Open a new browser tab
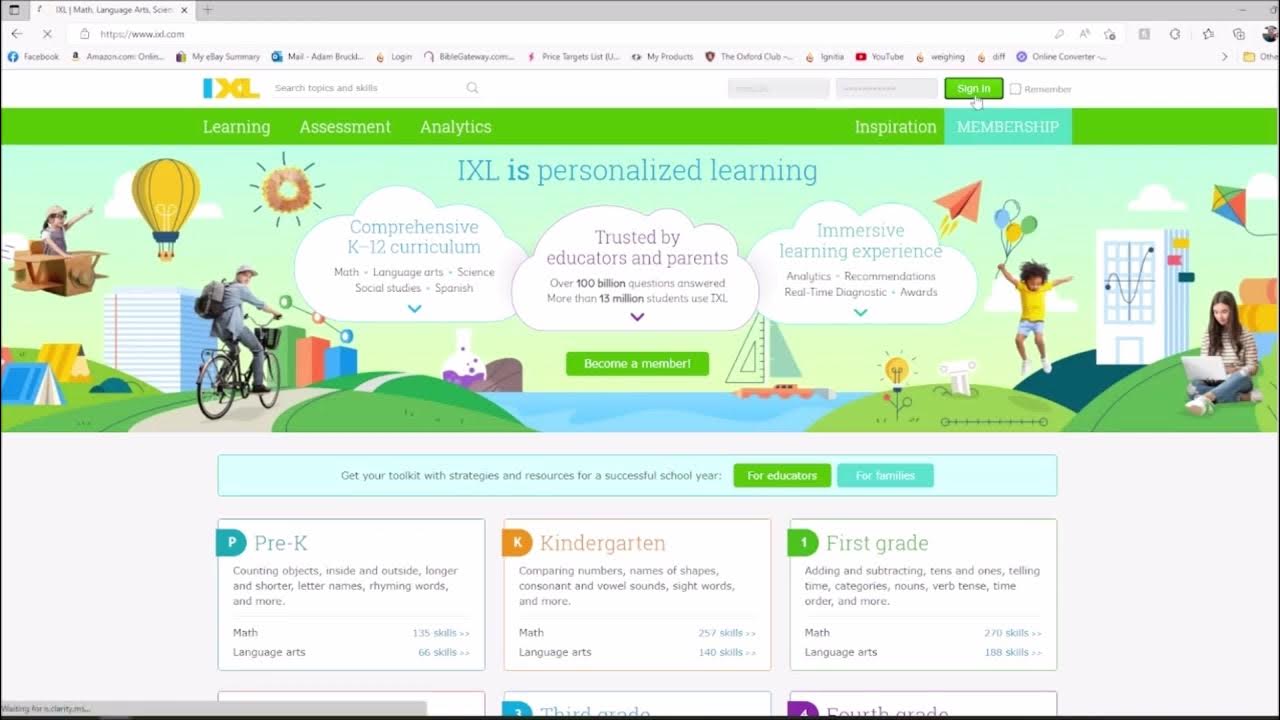This screenshot has width=1280, height=720. point(208,10)
